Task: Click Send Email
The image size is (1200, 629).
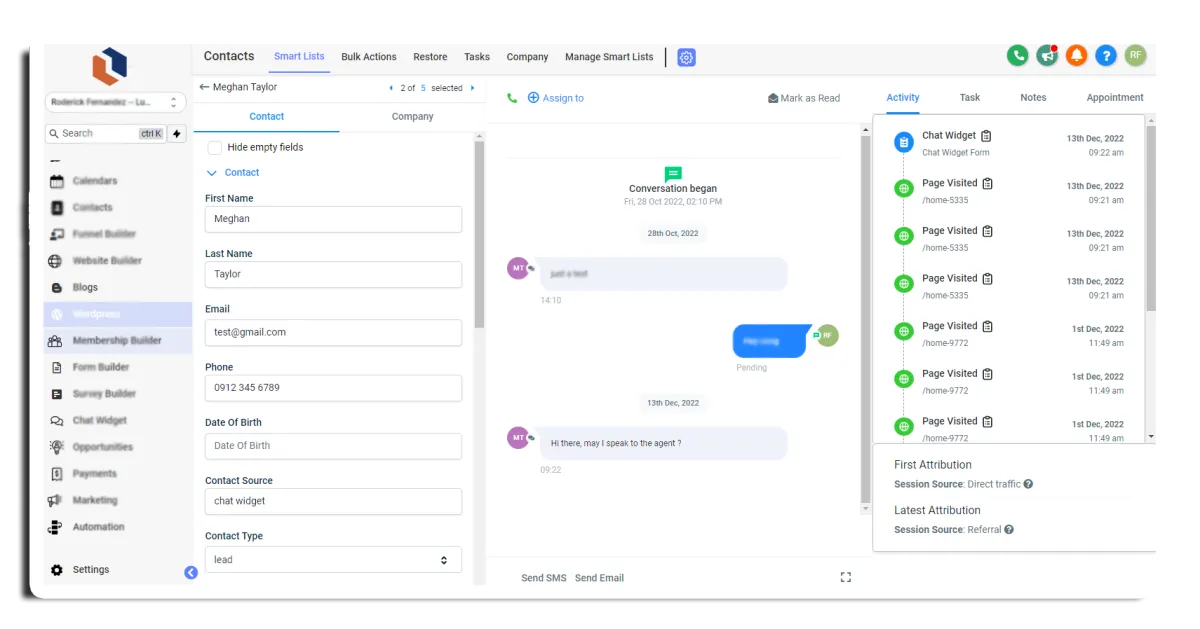Action: point(599,578)
